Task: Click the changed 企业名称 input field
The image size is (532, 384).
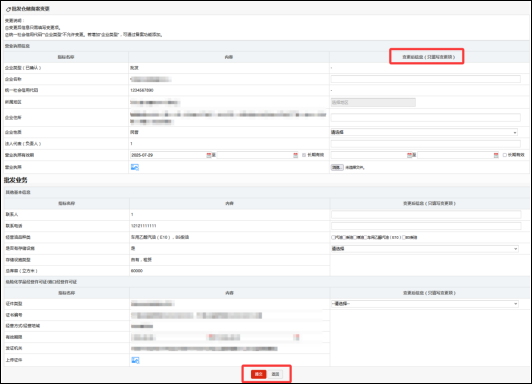Action: [x=425, y=79]
